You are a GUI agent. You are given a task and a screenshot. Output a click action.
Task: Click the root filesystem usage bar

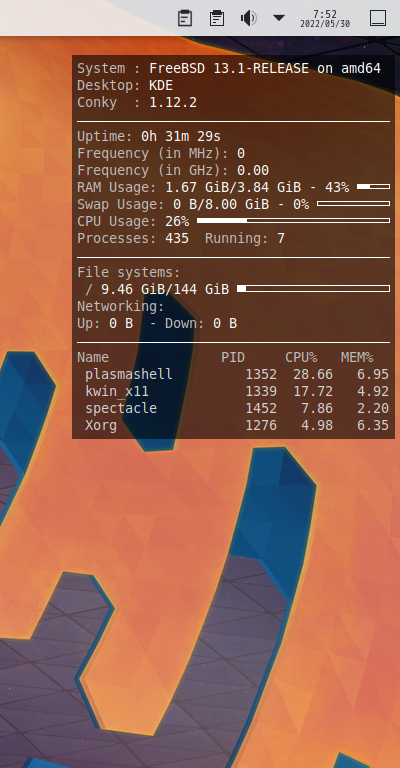(x=313, y=288)
